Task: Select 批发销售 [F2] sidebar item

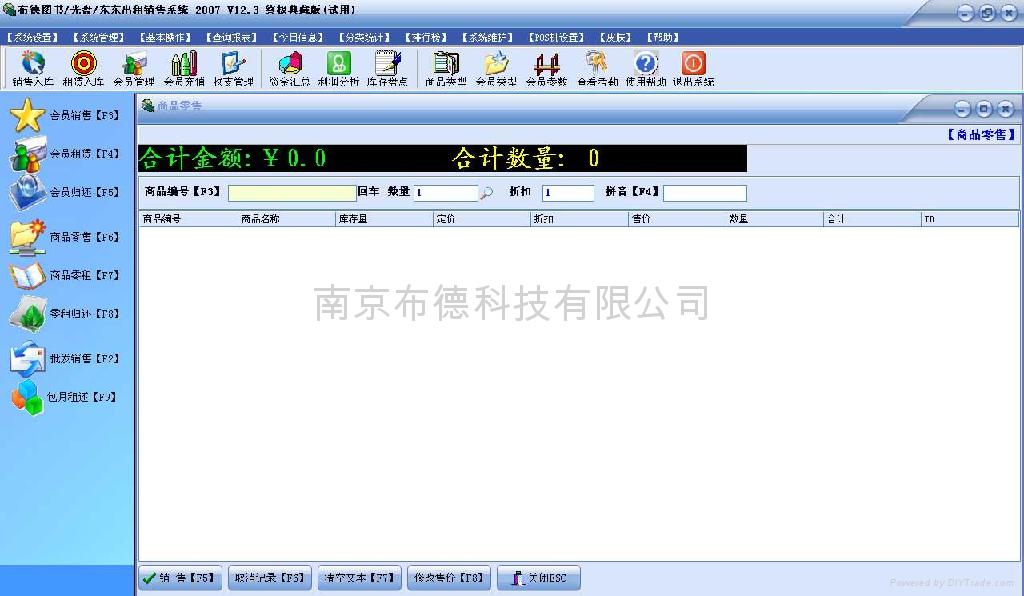Action: coord(65,358)
